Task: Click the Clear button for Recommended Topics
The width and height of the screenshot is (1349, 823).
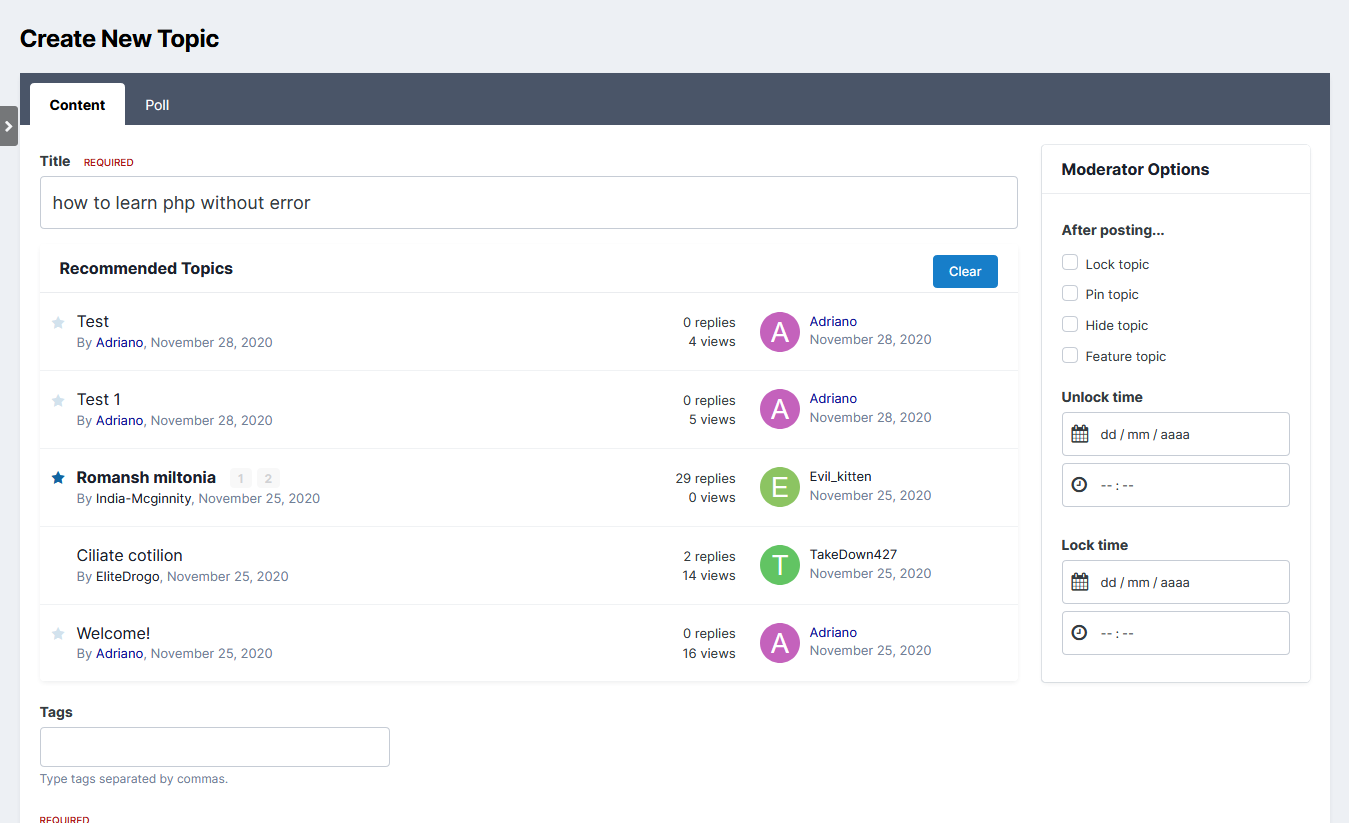Action: point(964,271)
